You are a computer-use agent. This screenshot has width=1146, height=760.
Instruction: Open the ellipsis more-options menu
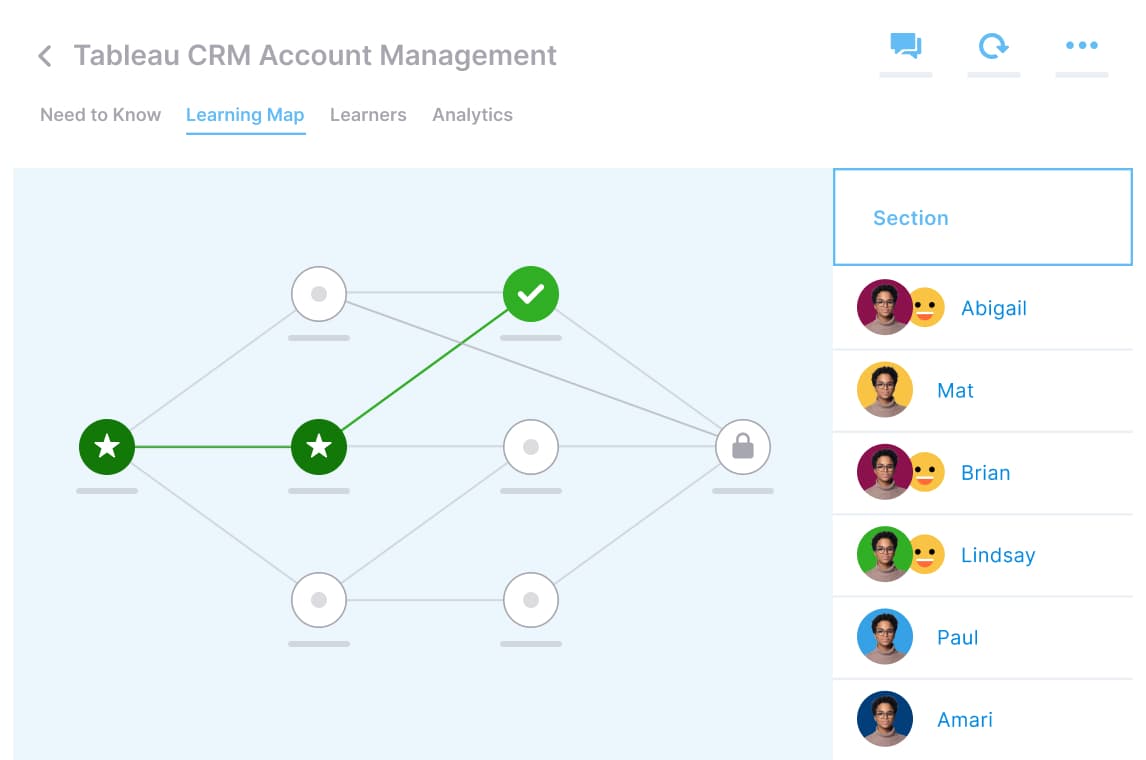point(1081,45)
